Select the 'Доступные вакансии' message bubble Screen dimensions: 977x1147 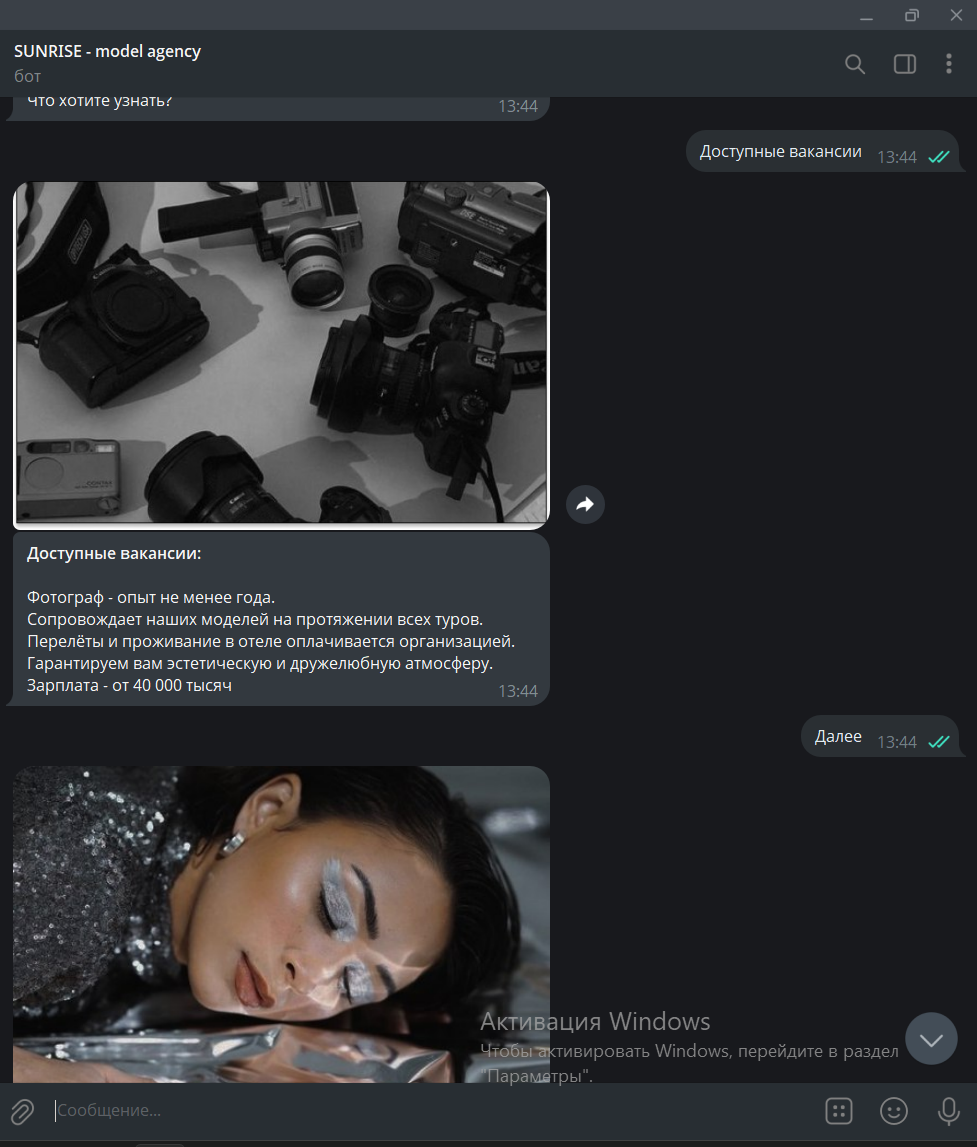pyautogui.click(x=780, y=151)
